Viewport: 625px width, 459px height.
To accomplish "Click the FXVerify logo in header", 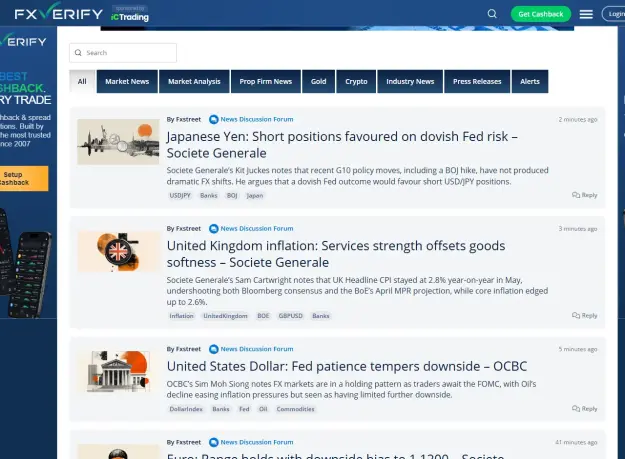I will point(59,14).
